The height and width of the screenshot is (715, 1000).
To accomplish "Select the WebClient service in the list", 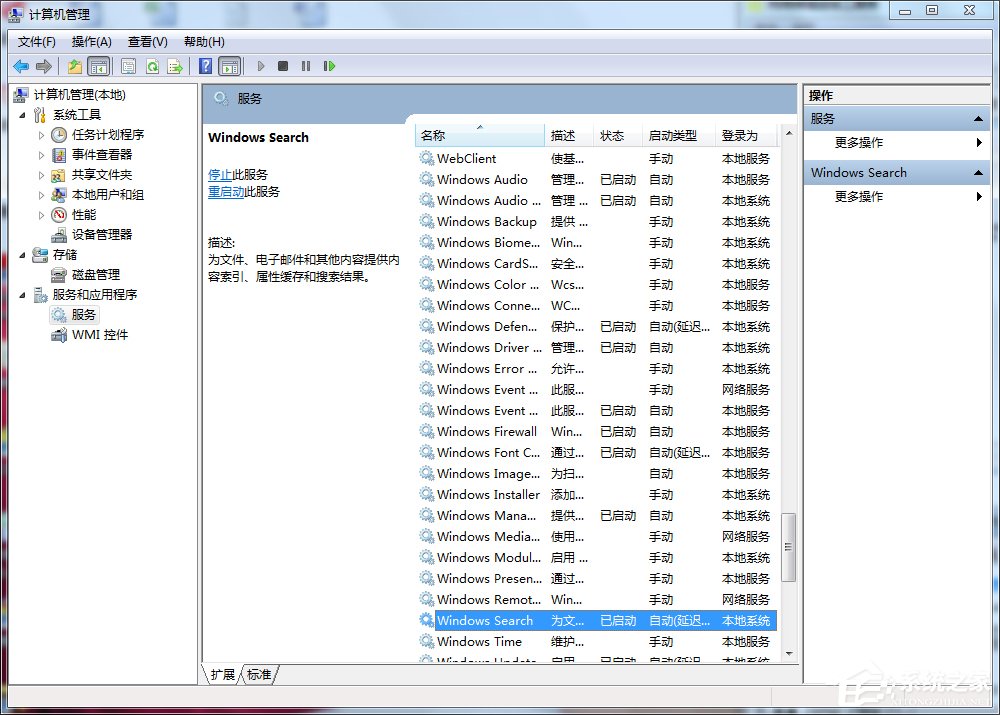I will pos(466,158).
